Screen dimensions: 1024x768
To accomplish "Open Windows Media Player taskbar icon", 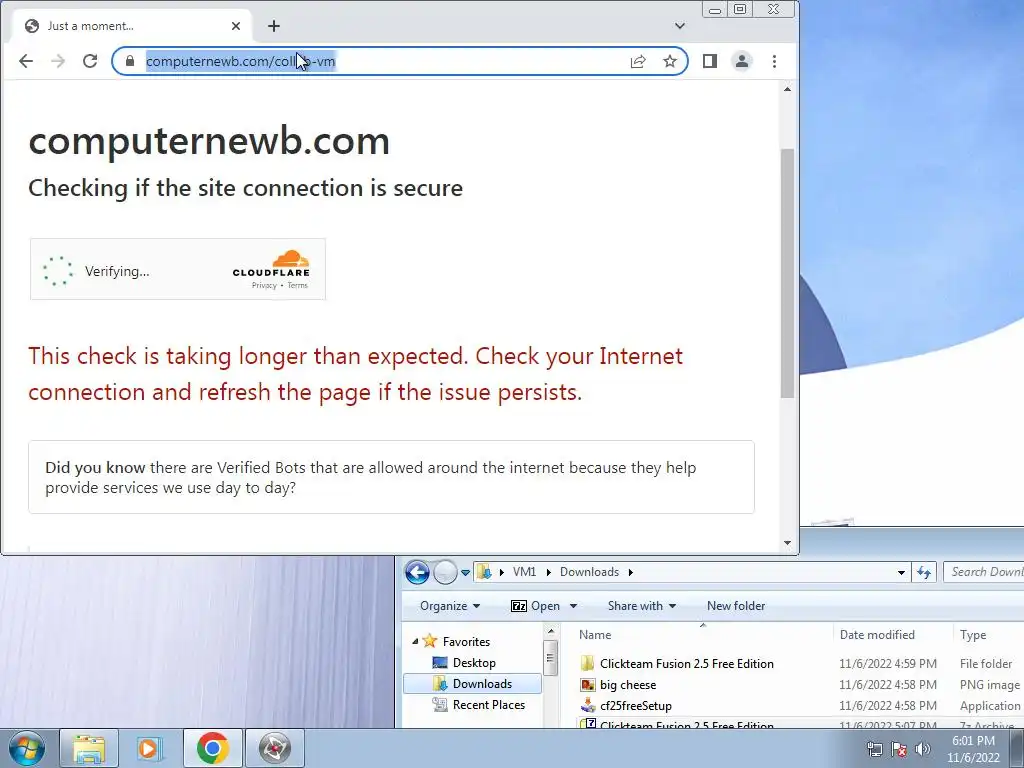I will [x=150, y=748].
